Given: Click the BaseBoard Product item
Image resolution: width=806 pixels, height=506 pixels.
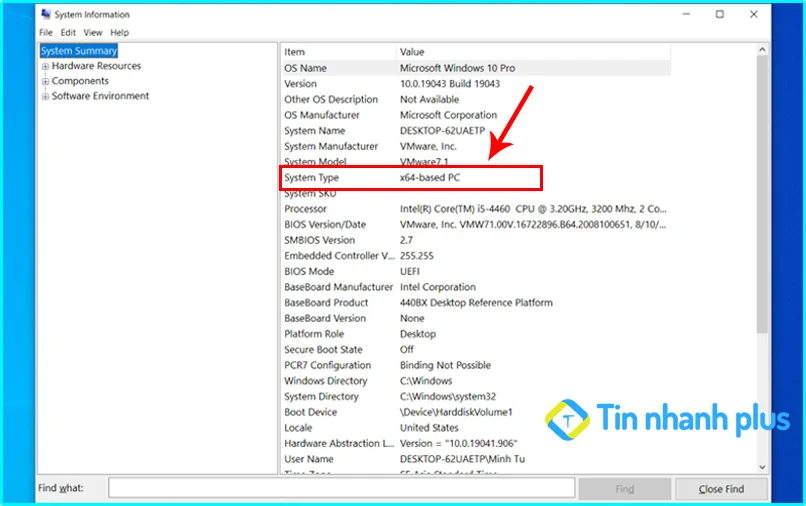Looking at the screenshot, I should click(326, 303).
